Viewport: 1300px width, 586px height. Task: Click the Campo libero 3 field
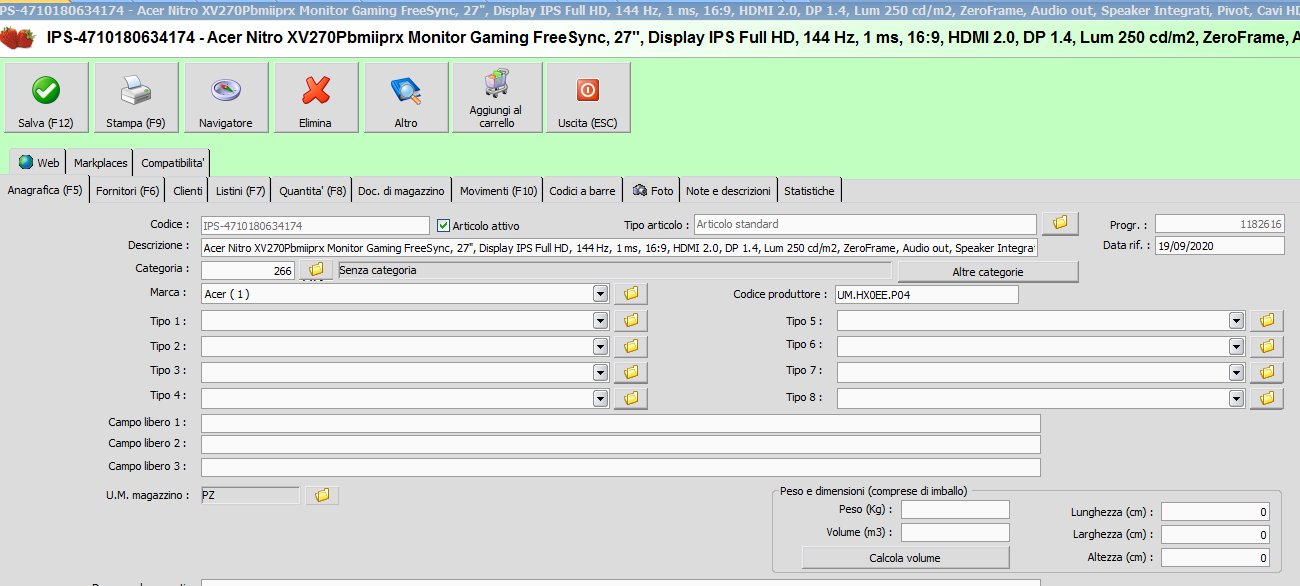[x=620, y=467]
